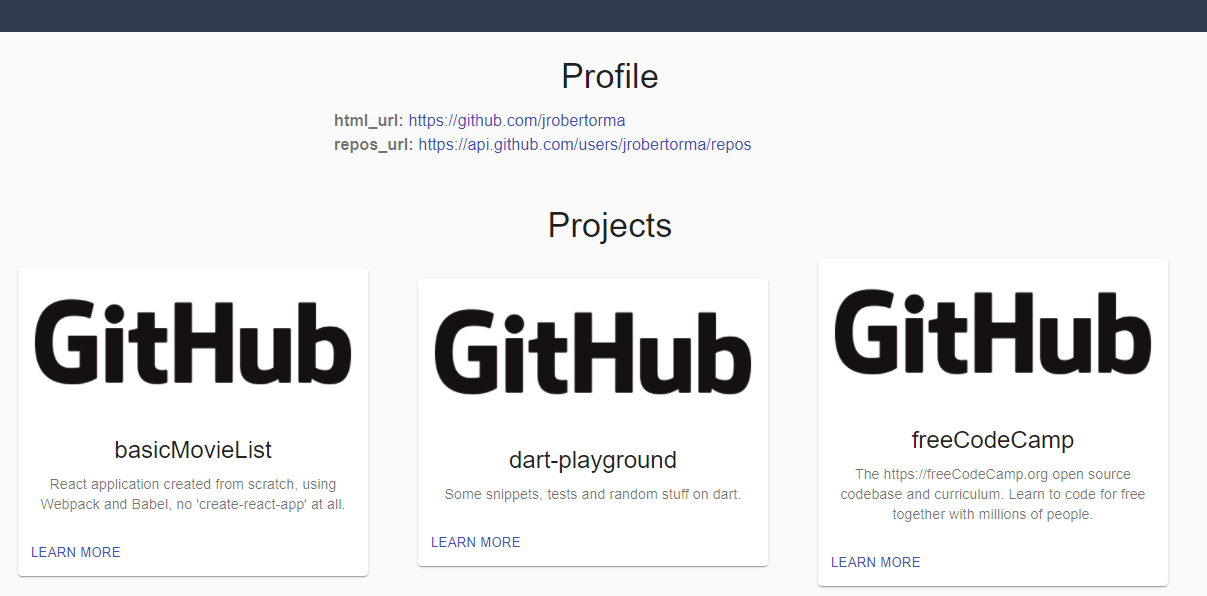Click the 'Some snippets, tests and random stuff' description
Viewport: 1207px width, 596px height.
pyautogui.click(x=593, y=494)
